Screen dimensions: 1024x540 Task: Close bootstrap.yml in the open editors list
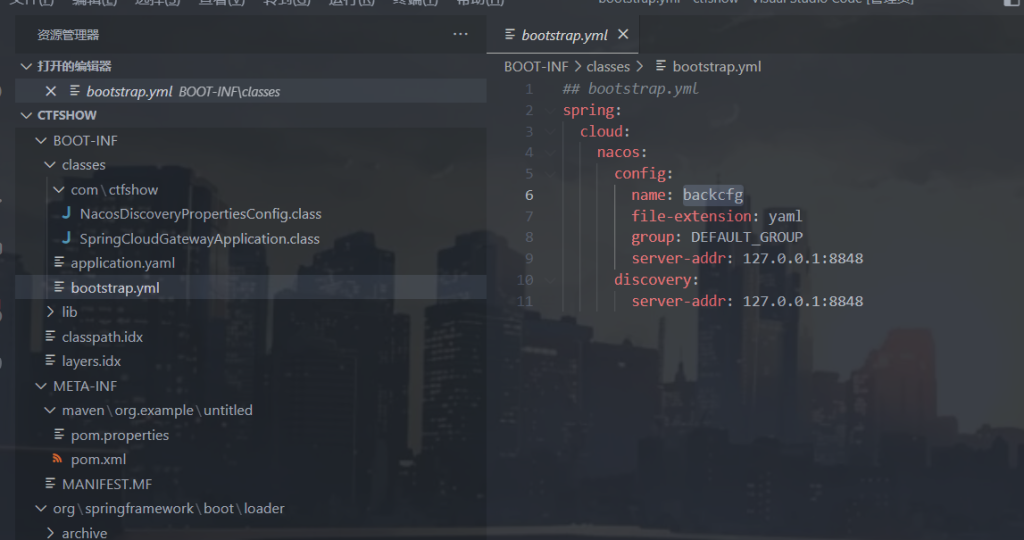51,91
